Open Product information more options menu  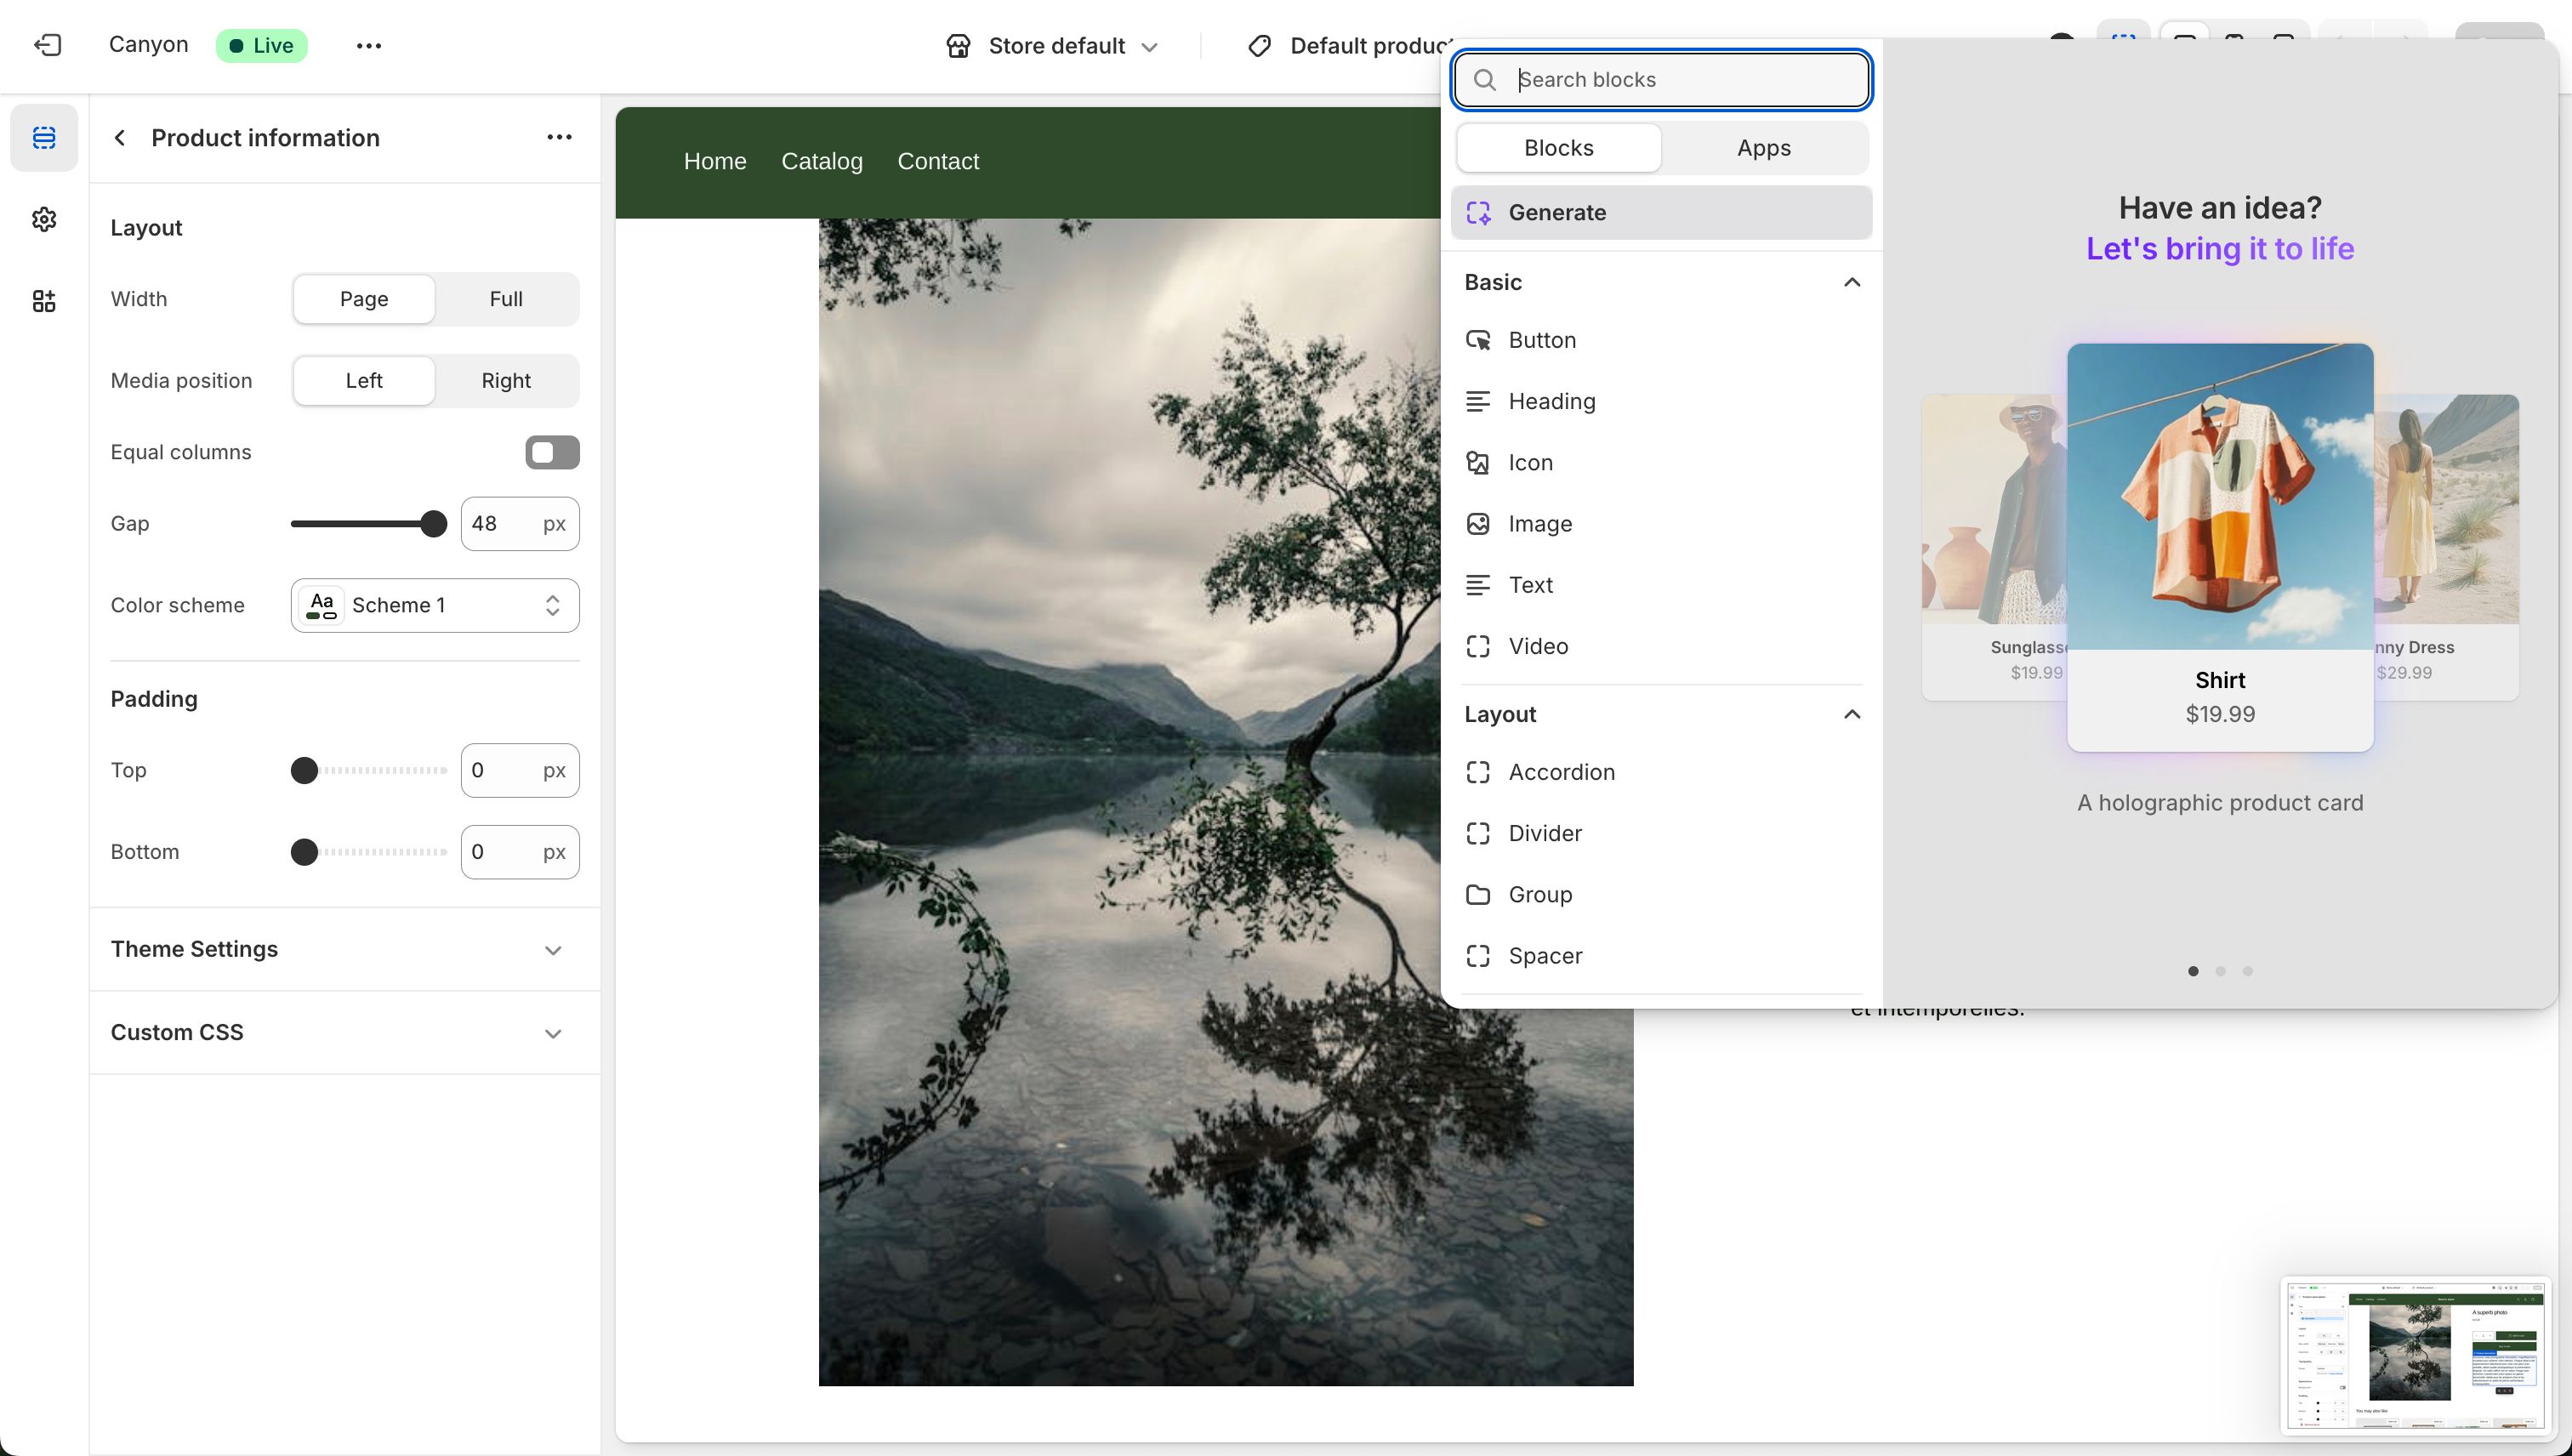tap(559, 137)
